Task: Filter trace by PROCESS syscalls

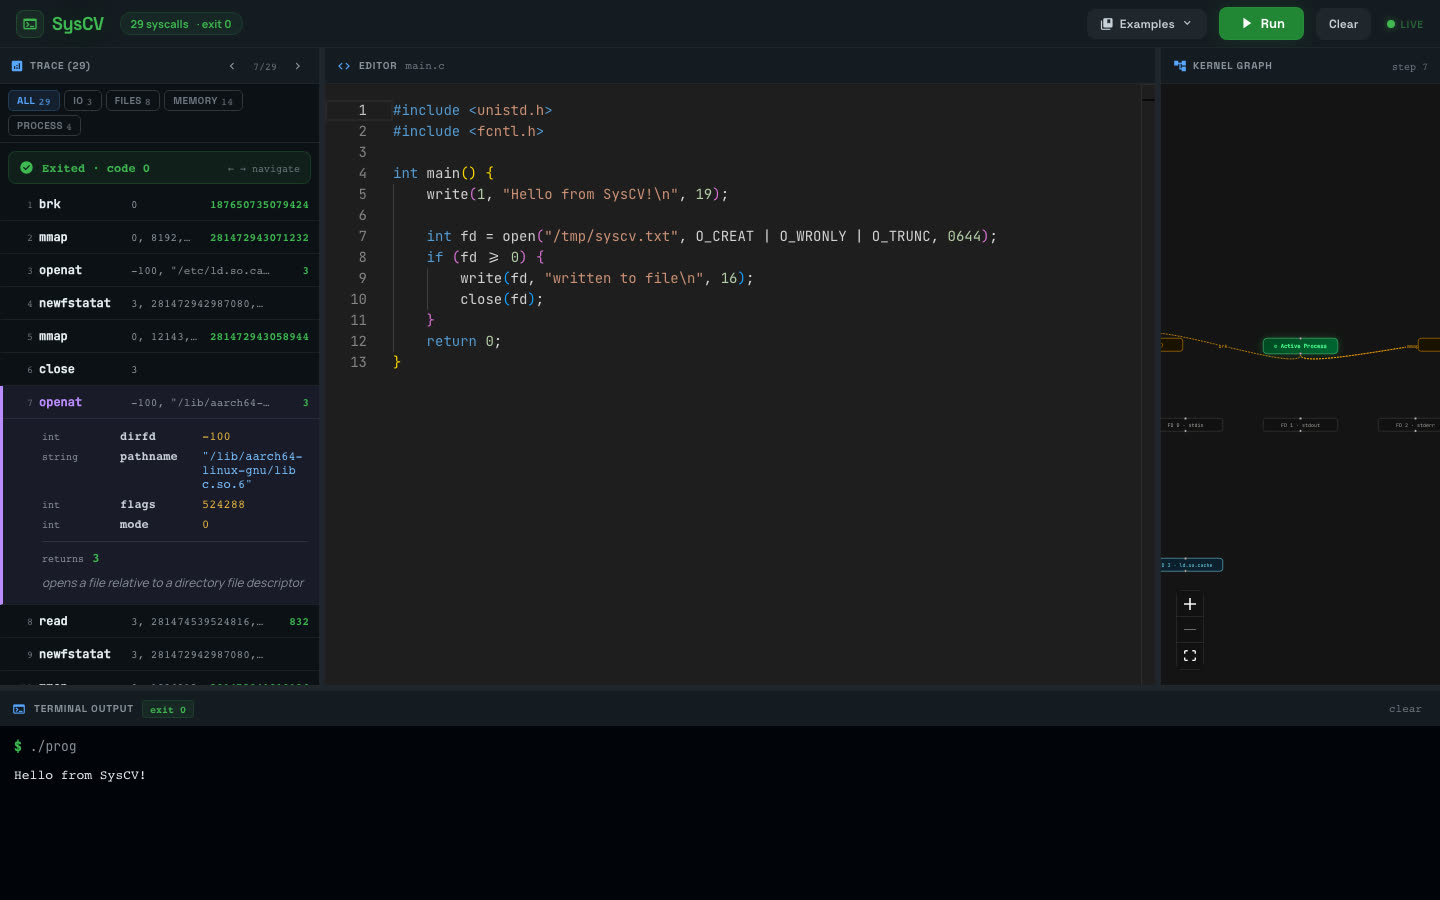Action: pyautogui.click(x=44, y=126)
